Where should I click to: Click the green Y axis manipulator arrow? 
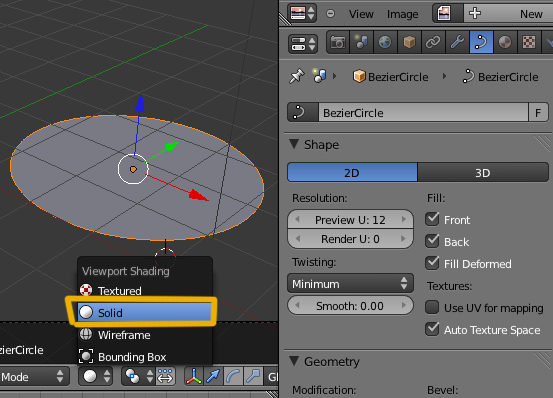click(x=171, y=146)
